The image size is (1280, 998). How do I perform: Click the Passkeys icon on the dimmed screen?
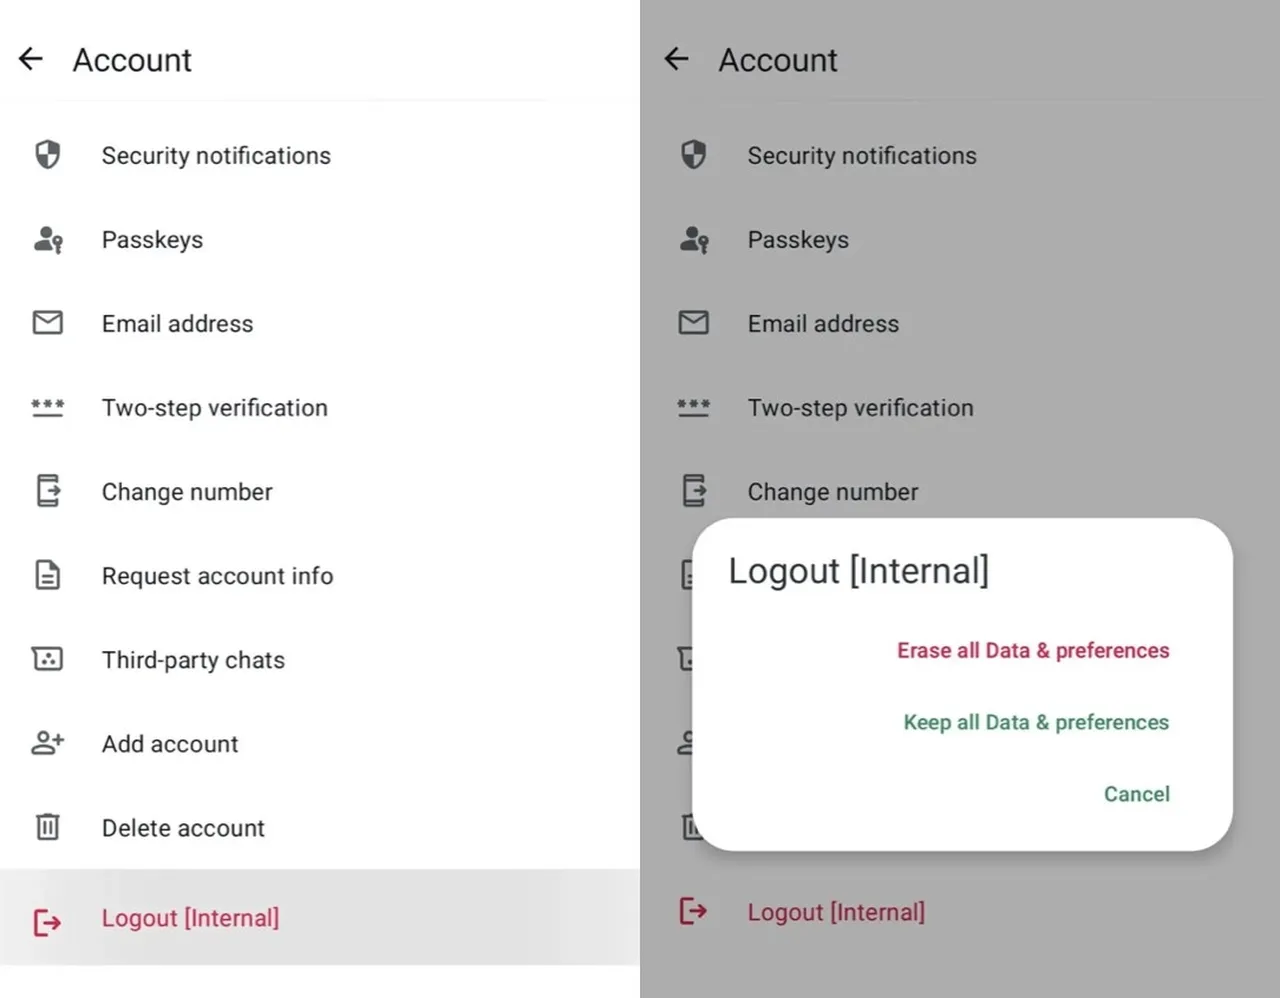tap(694, 239)
